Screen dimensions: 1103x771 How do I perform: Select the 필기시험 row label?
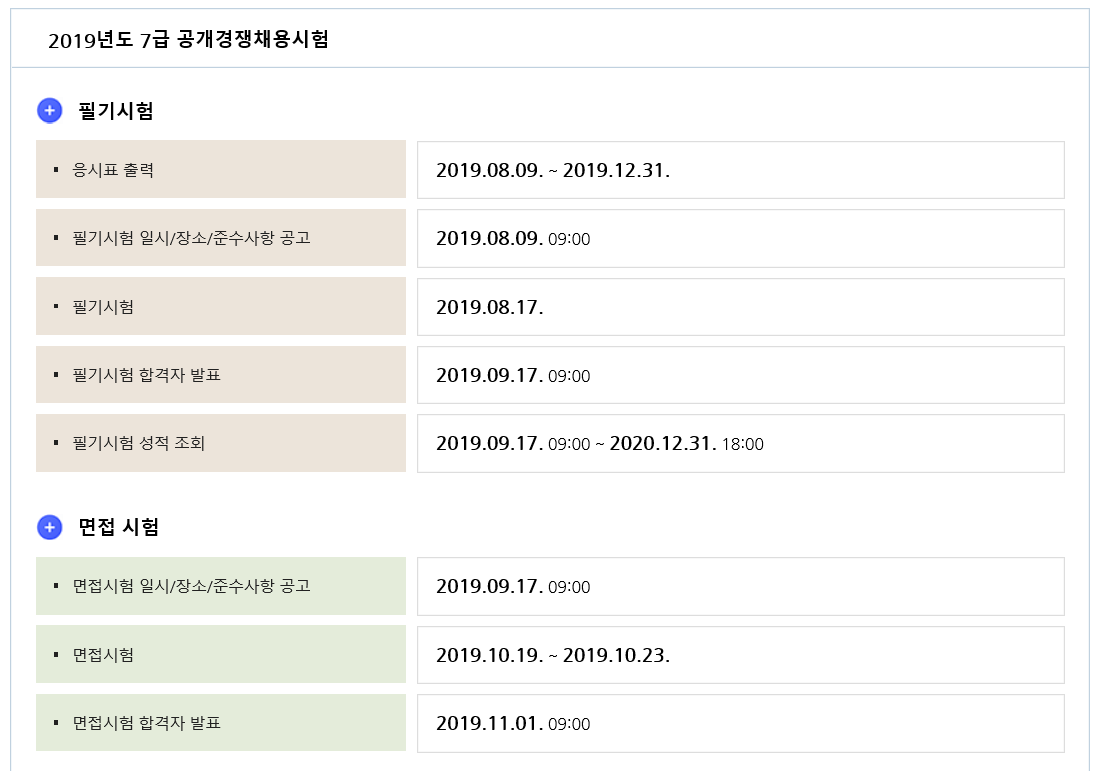point(103,307)
